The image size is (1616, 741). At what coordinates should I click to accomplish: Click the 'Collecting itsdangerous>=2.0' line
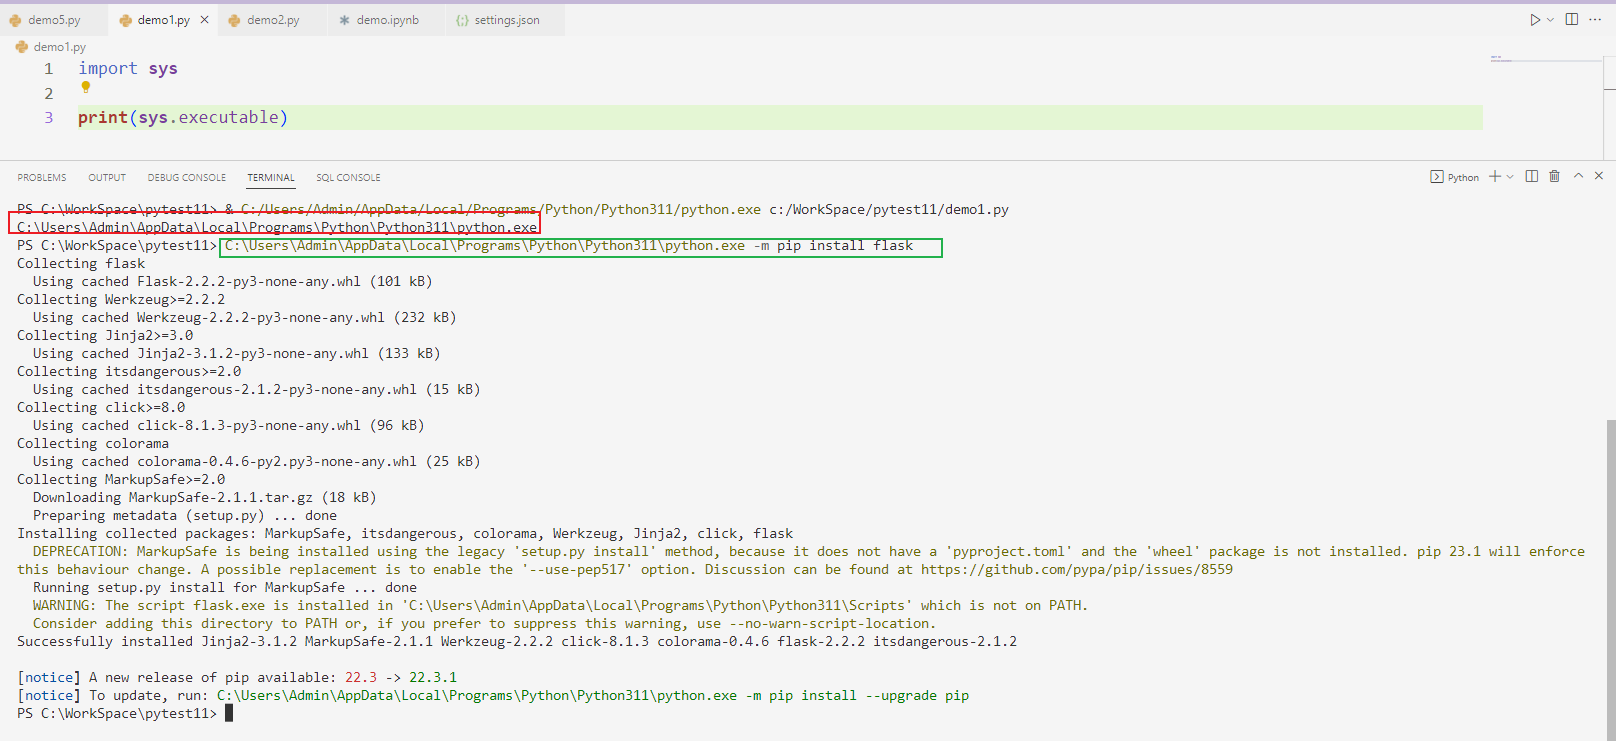[x=129, y=372]
